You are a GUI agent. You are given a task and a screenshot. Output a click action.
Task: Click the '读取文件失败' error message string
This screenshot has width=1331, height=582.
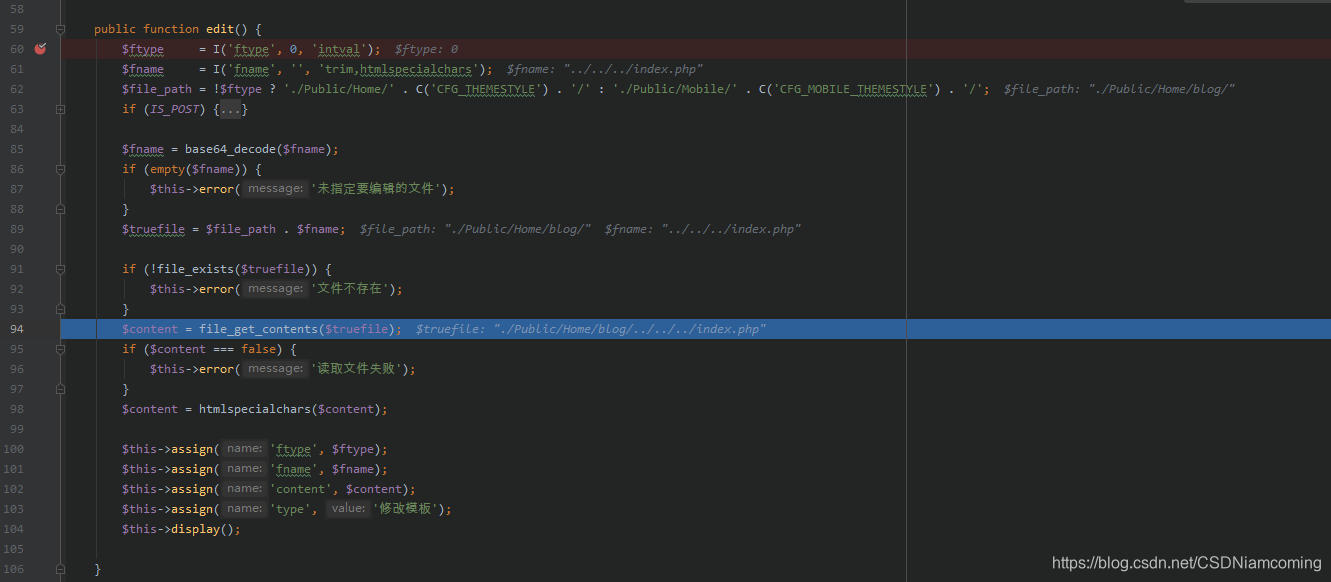[356, 369]
